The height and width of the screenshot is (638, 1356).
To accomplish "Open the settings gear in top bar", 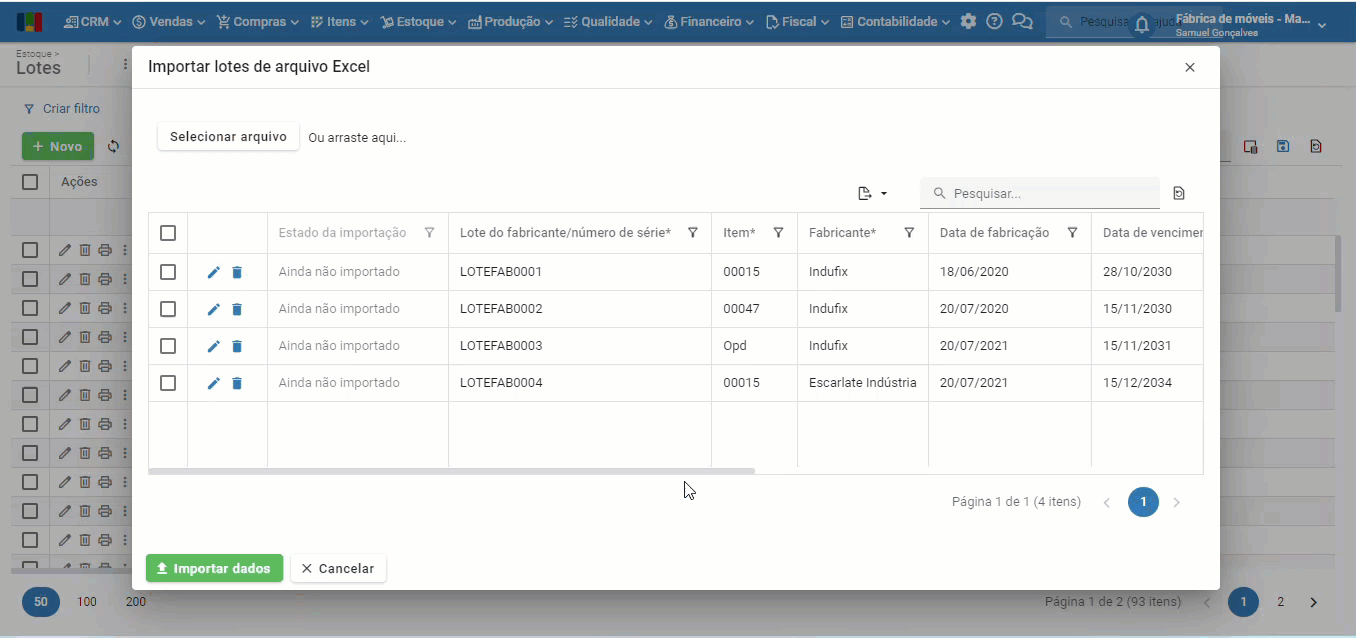I will [x=968, y=21].
